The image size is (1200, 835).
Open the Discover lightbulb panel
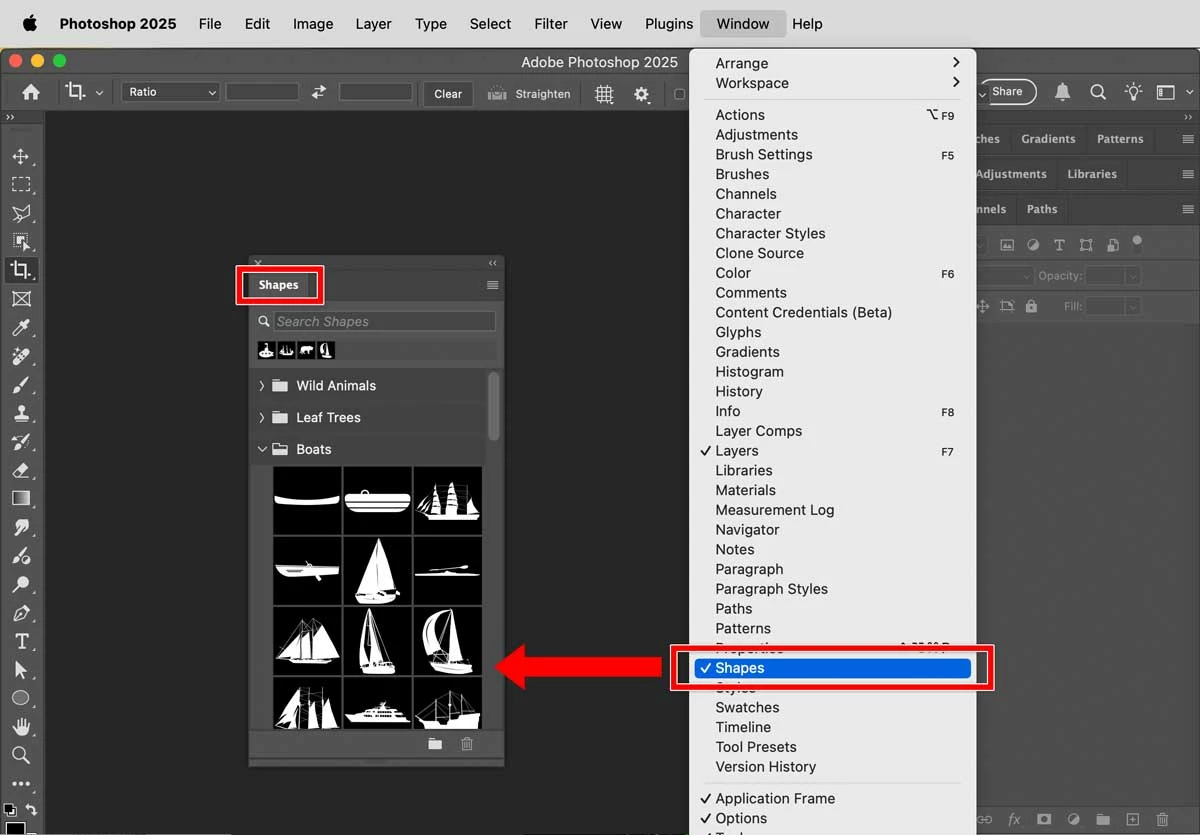1133,92
